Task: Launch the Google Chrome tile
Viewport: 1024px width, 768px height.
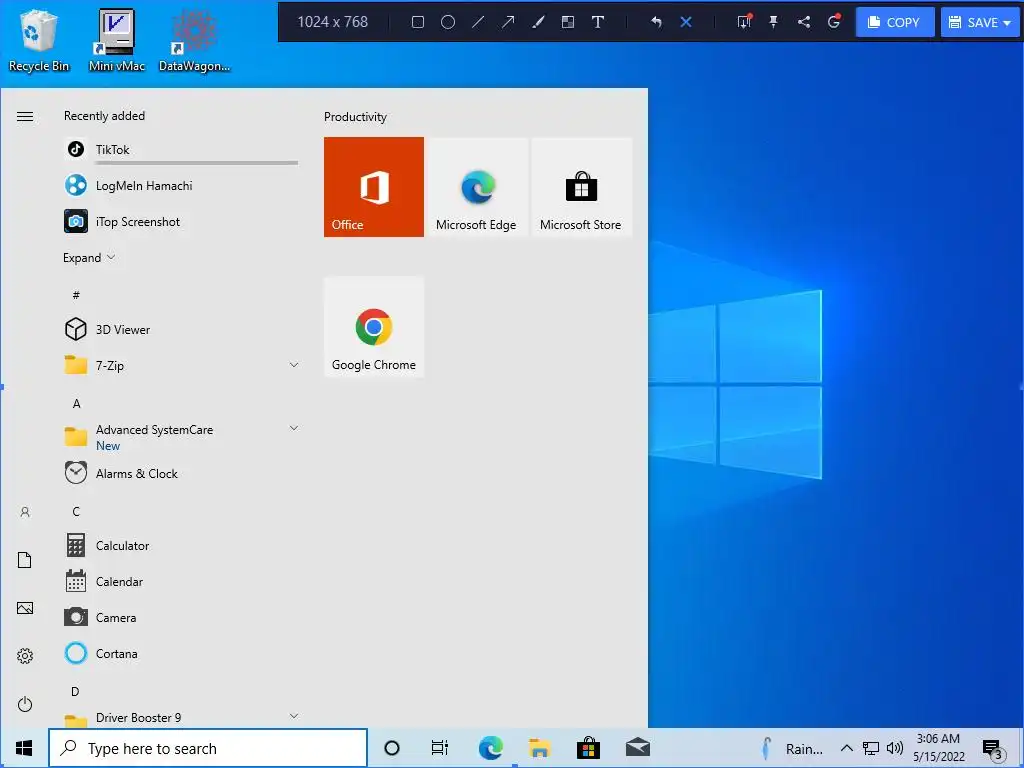Action: point(374,327)
